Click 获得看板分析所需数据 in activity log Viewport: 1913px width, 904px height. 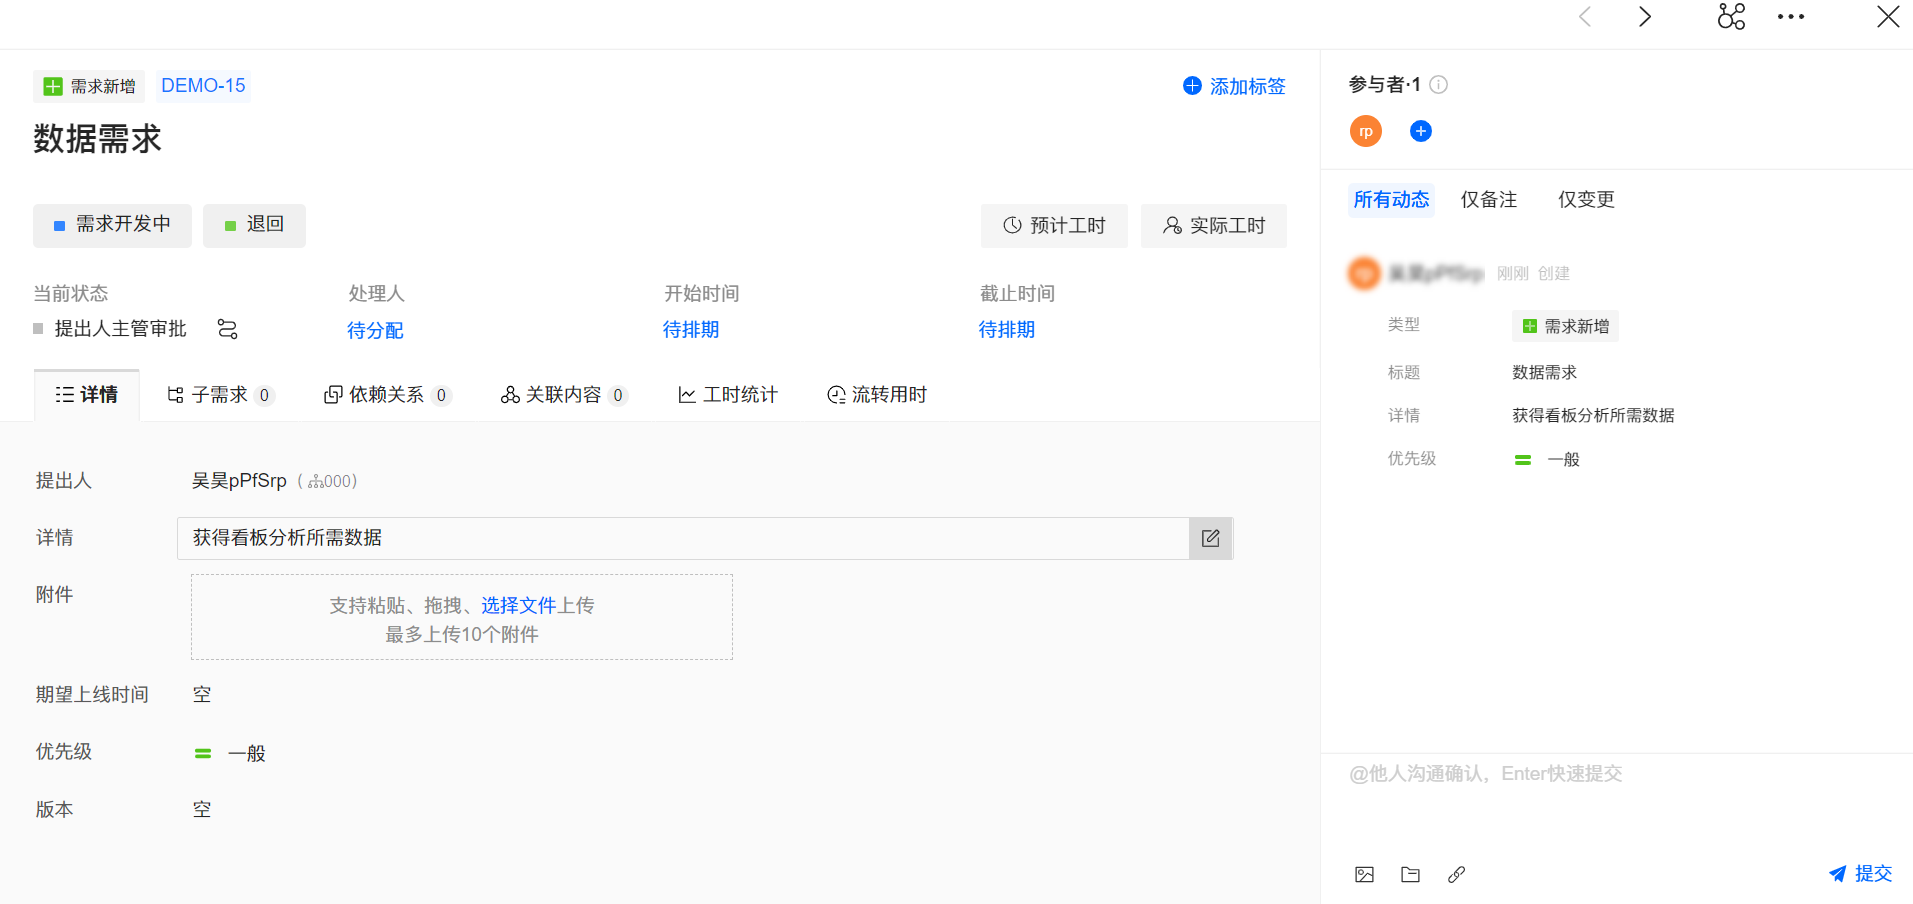pyautogui.click(x=1593, y=416)
